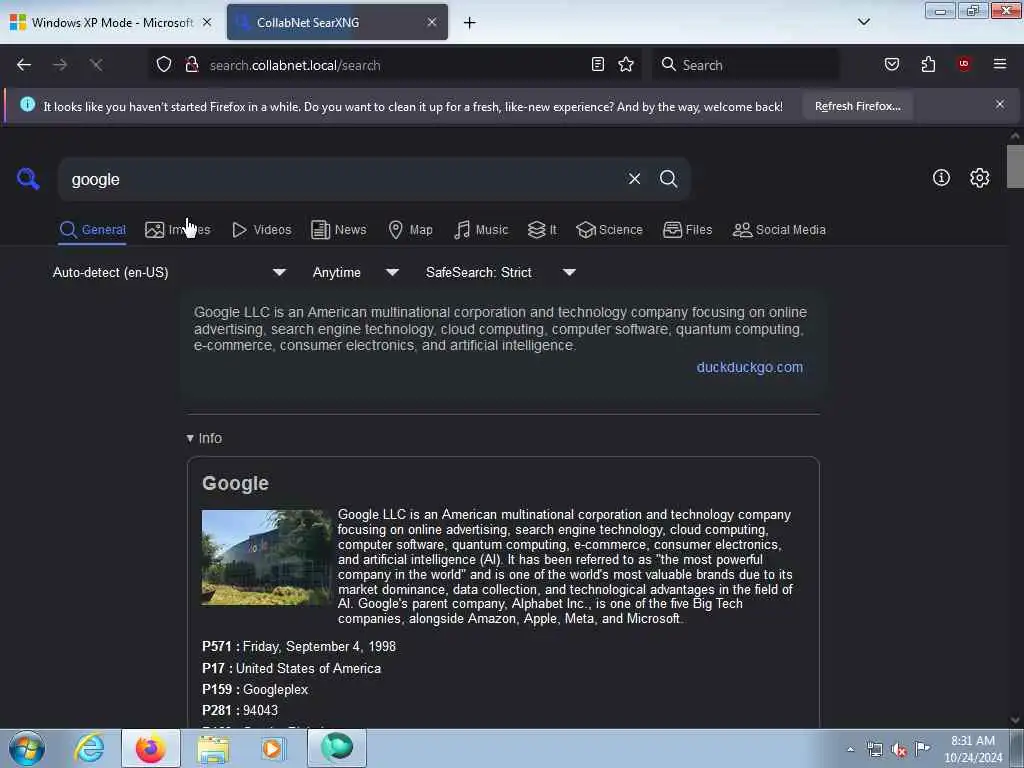
Task: Click the P159 Googleplex entry
Action: (x=255, y=690)
